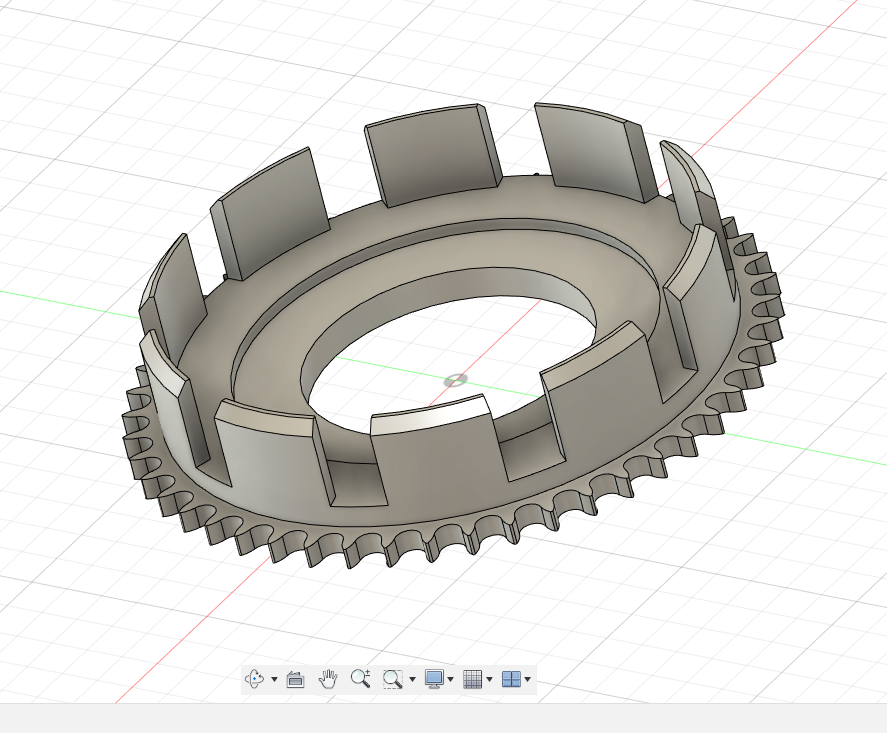Open the Grid and Snaps dropdown arrow
This screenshot has width=887, height=733.
pyautogui.click(x=489, y=680)
